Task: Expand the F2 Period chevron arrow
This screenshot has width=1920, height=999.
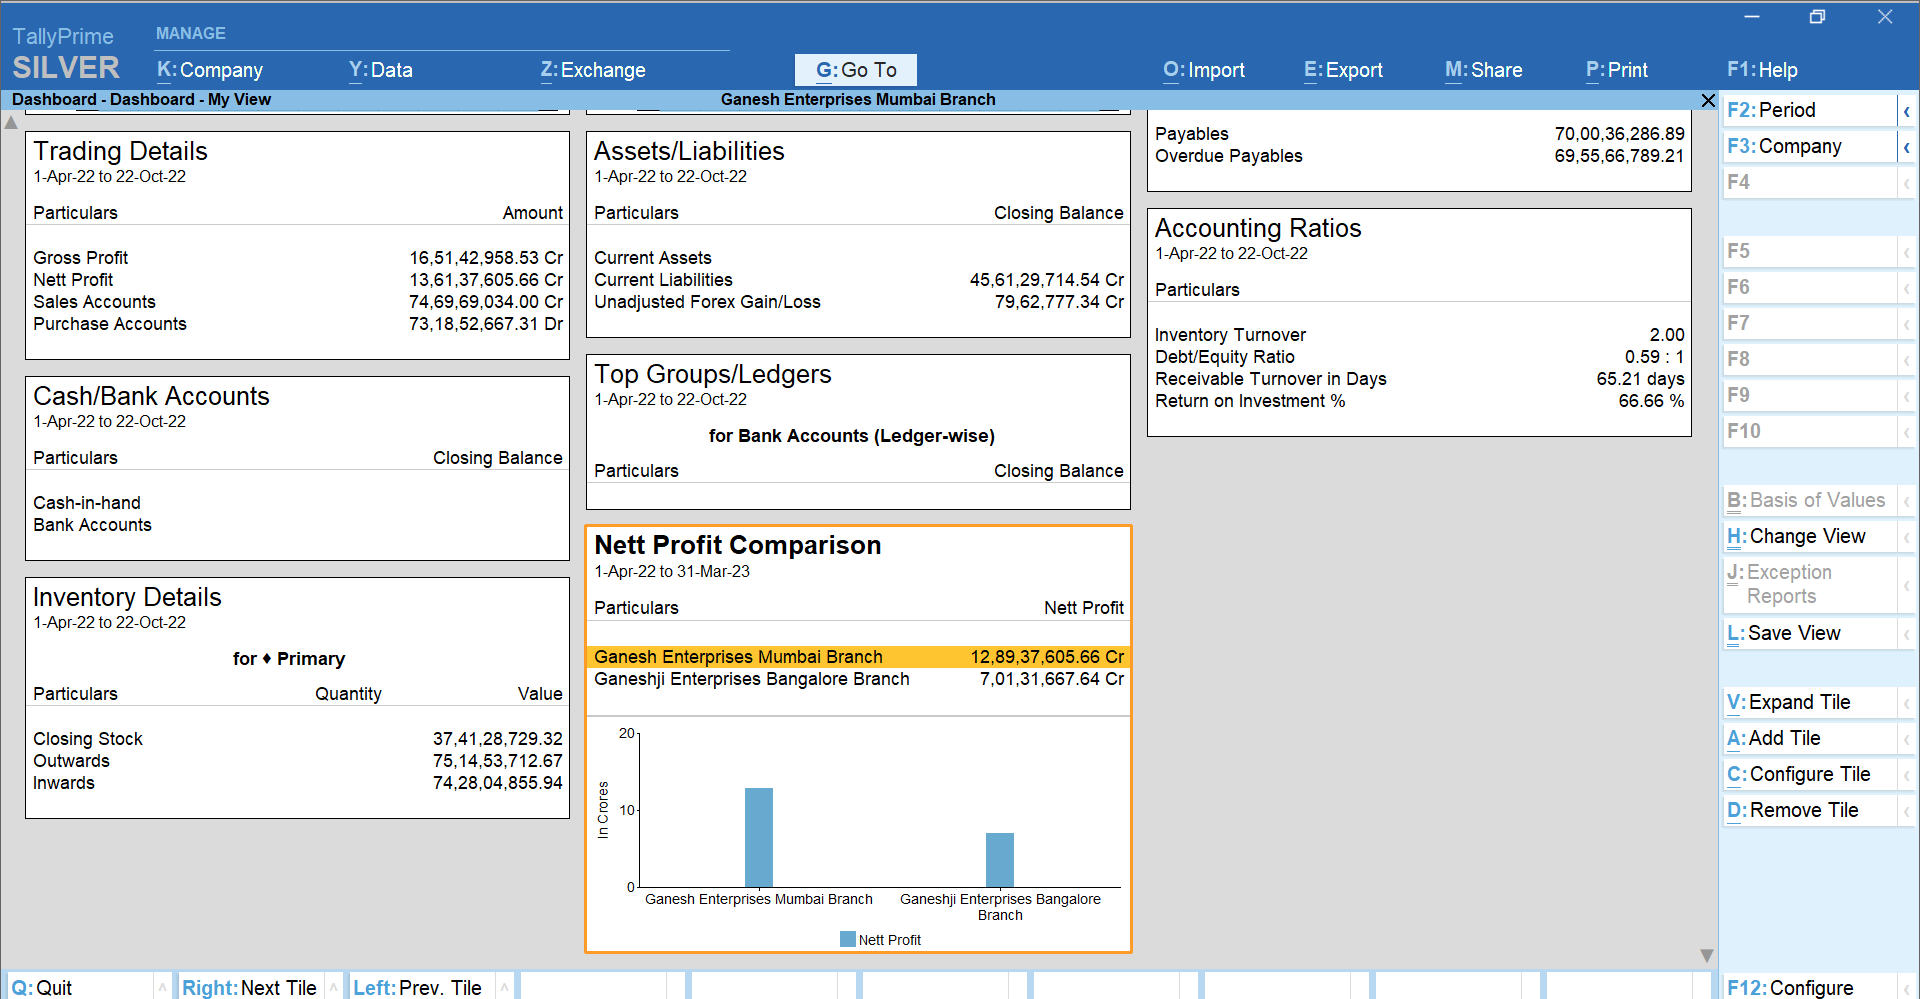Action: click(x=1906, y=111)
